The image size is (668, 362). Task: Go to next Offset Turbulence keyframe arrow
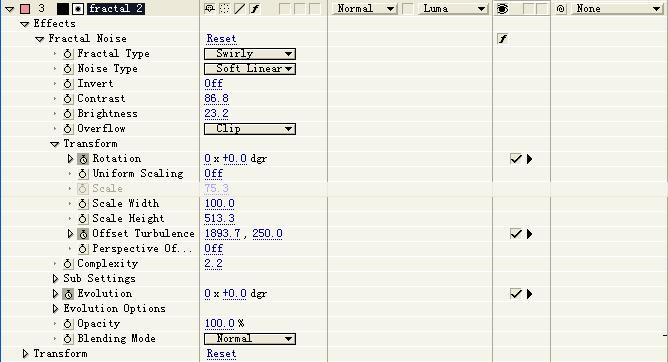pyautogui.click(x=529, y=234)
